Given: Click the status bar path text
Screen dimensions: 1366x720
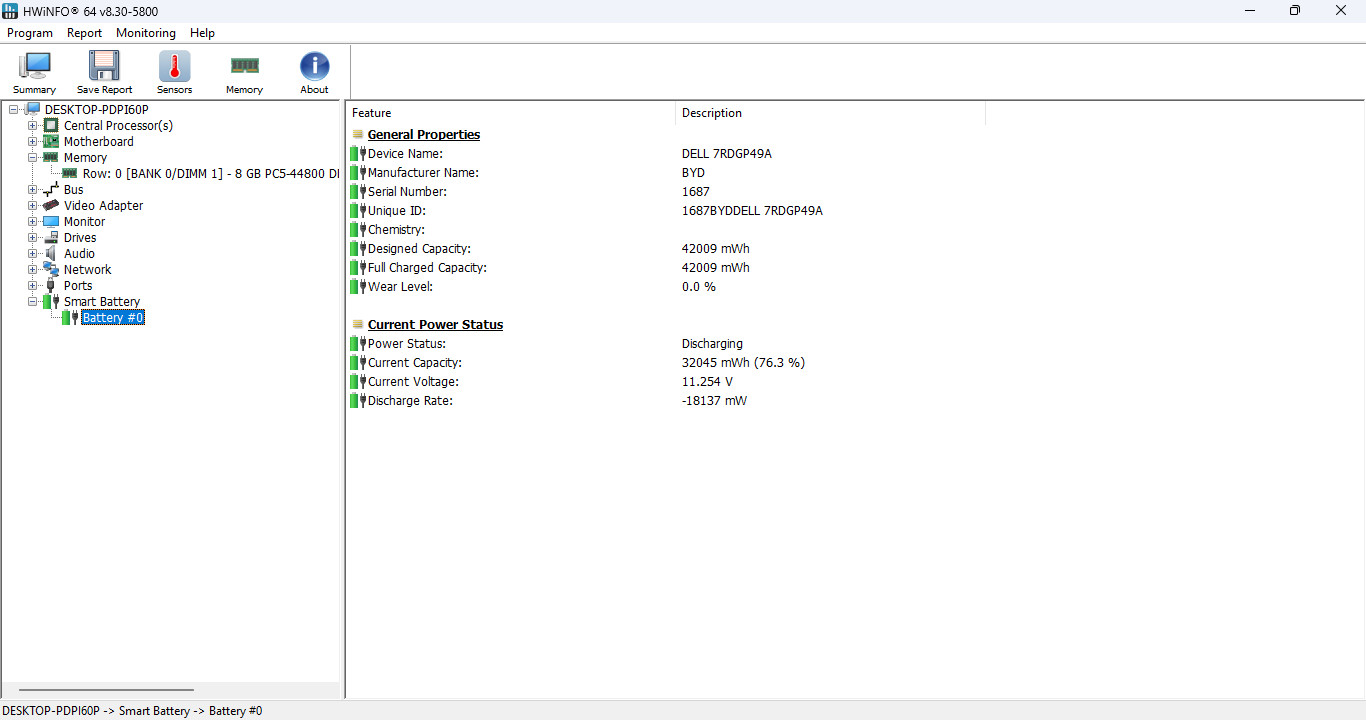Looking at the screenshot, I should point(132,711).
